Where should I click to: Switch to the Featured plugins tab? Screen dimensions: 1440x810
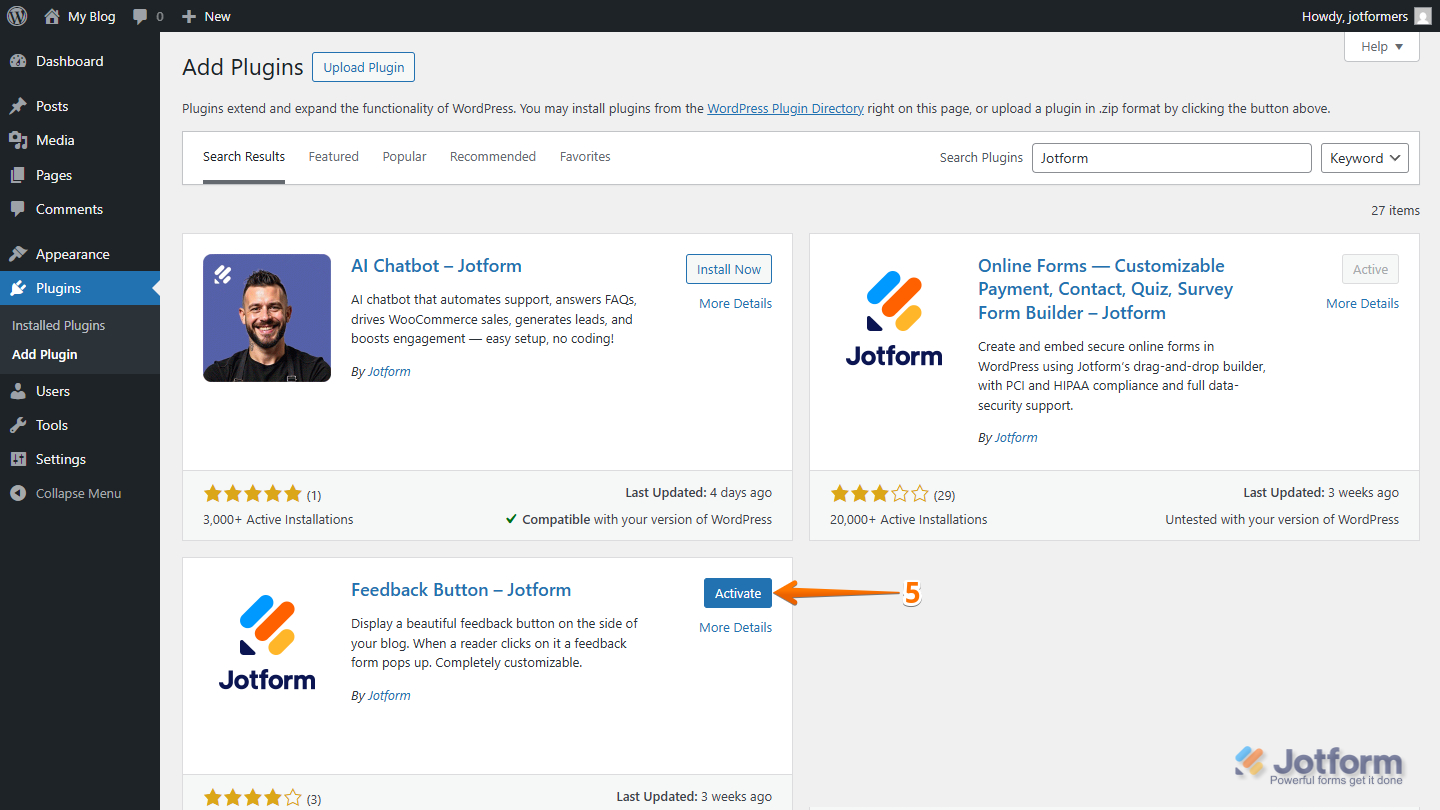point(333,156)
